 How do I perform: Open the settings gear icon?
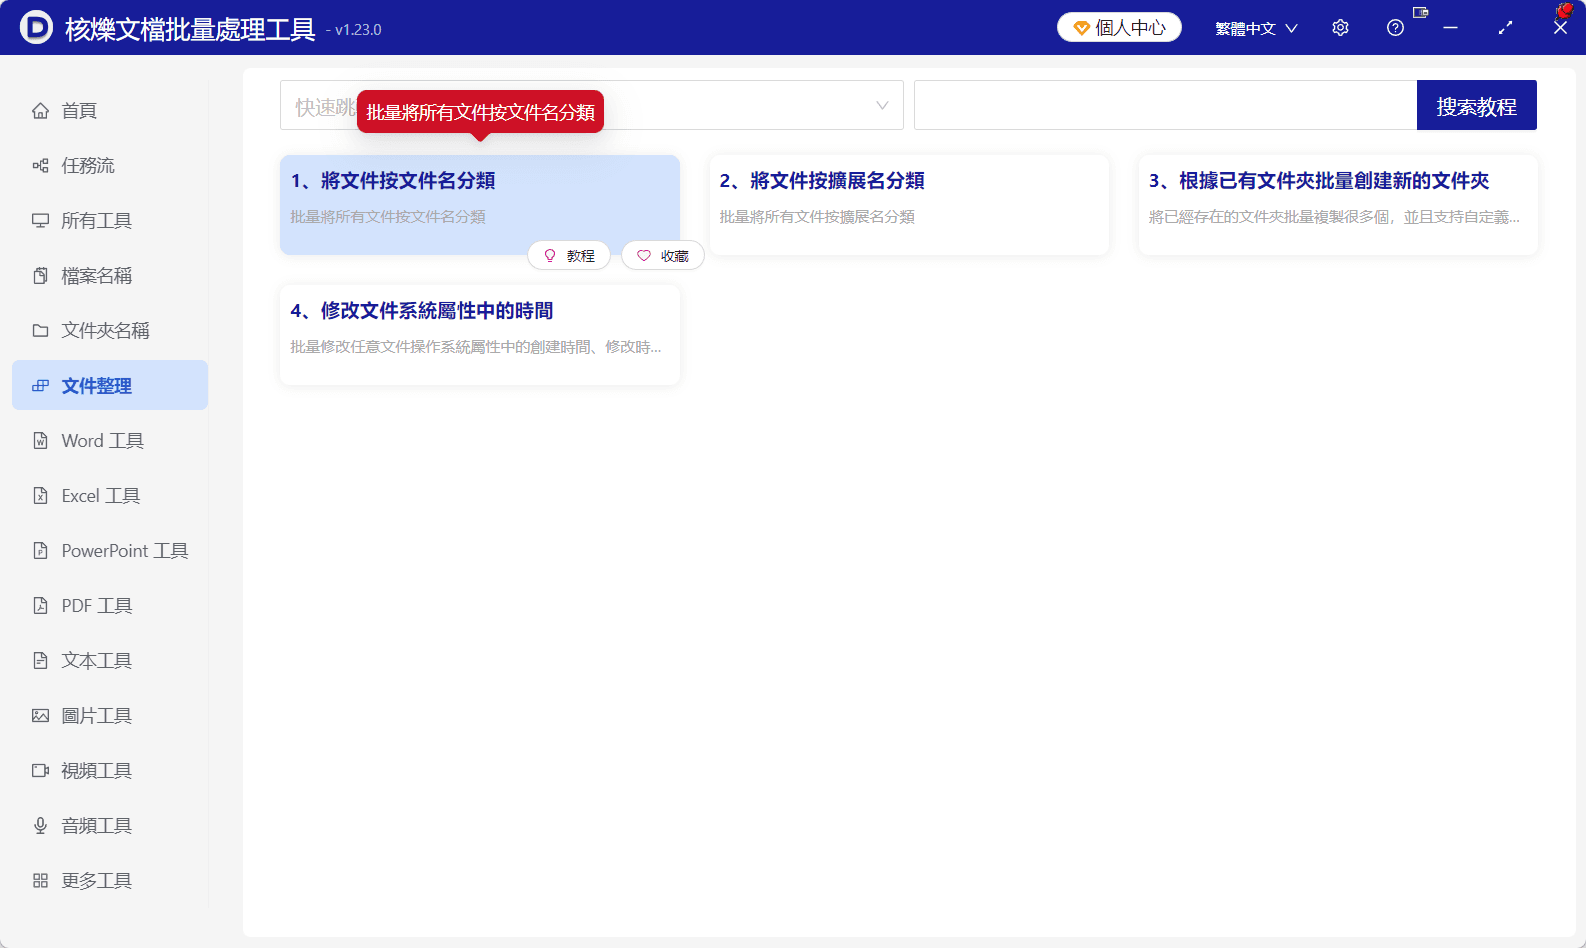(x=1340, y=28)
